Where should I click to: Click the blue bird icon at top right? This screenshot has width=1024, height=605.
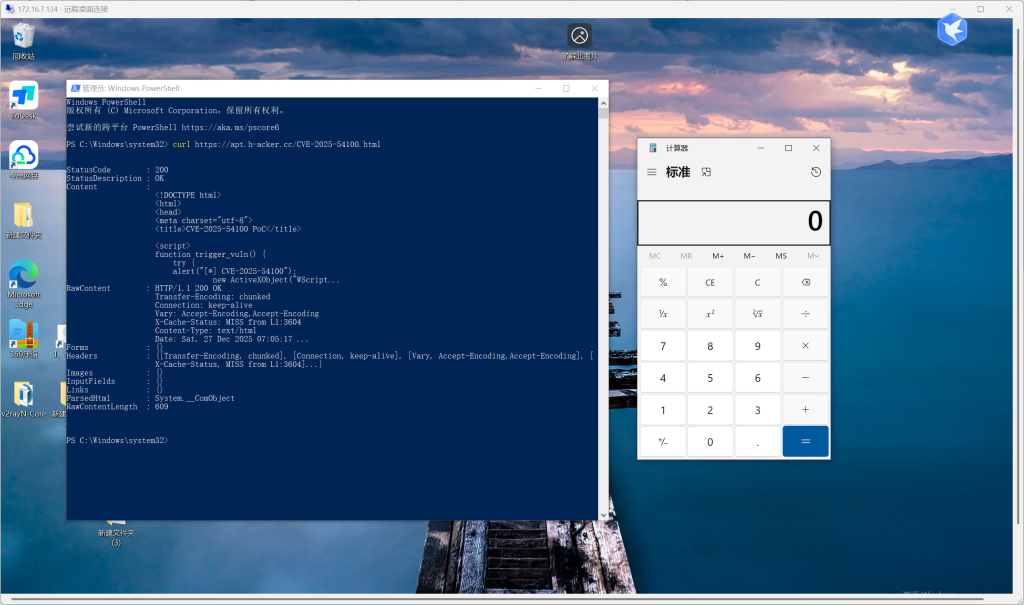tap(951, 30)
